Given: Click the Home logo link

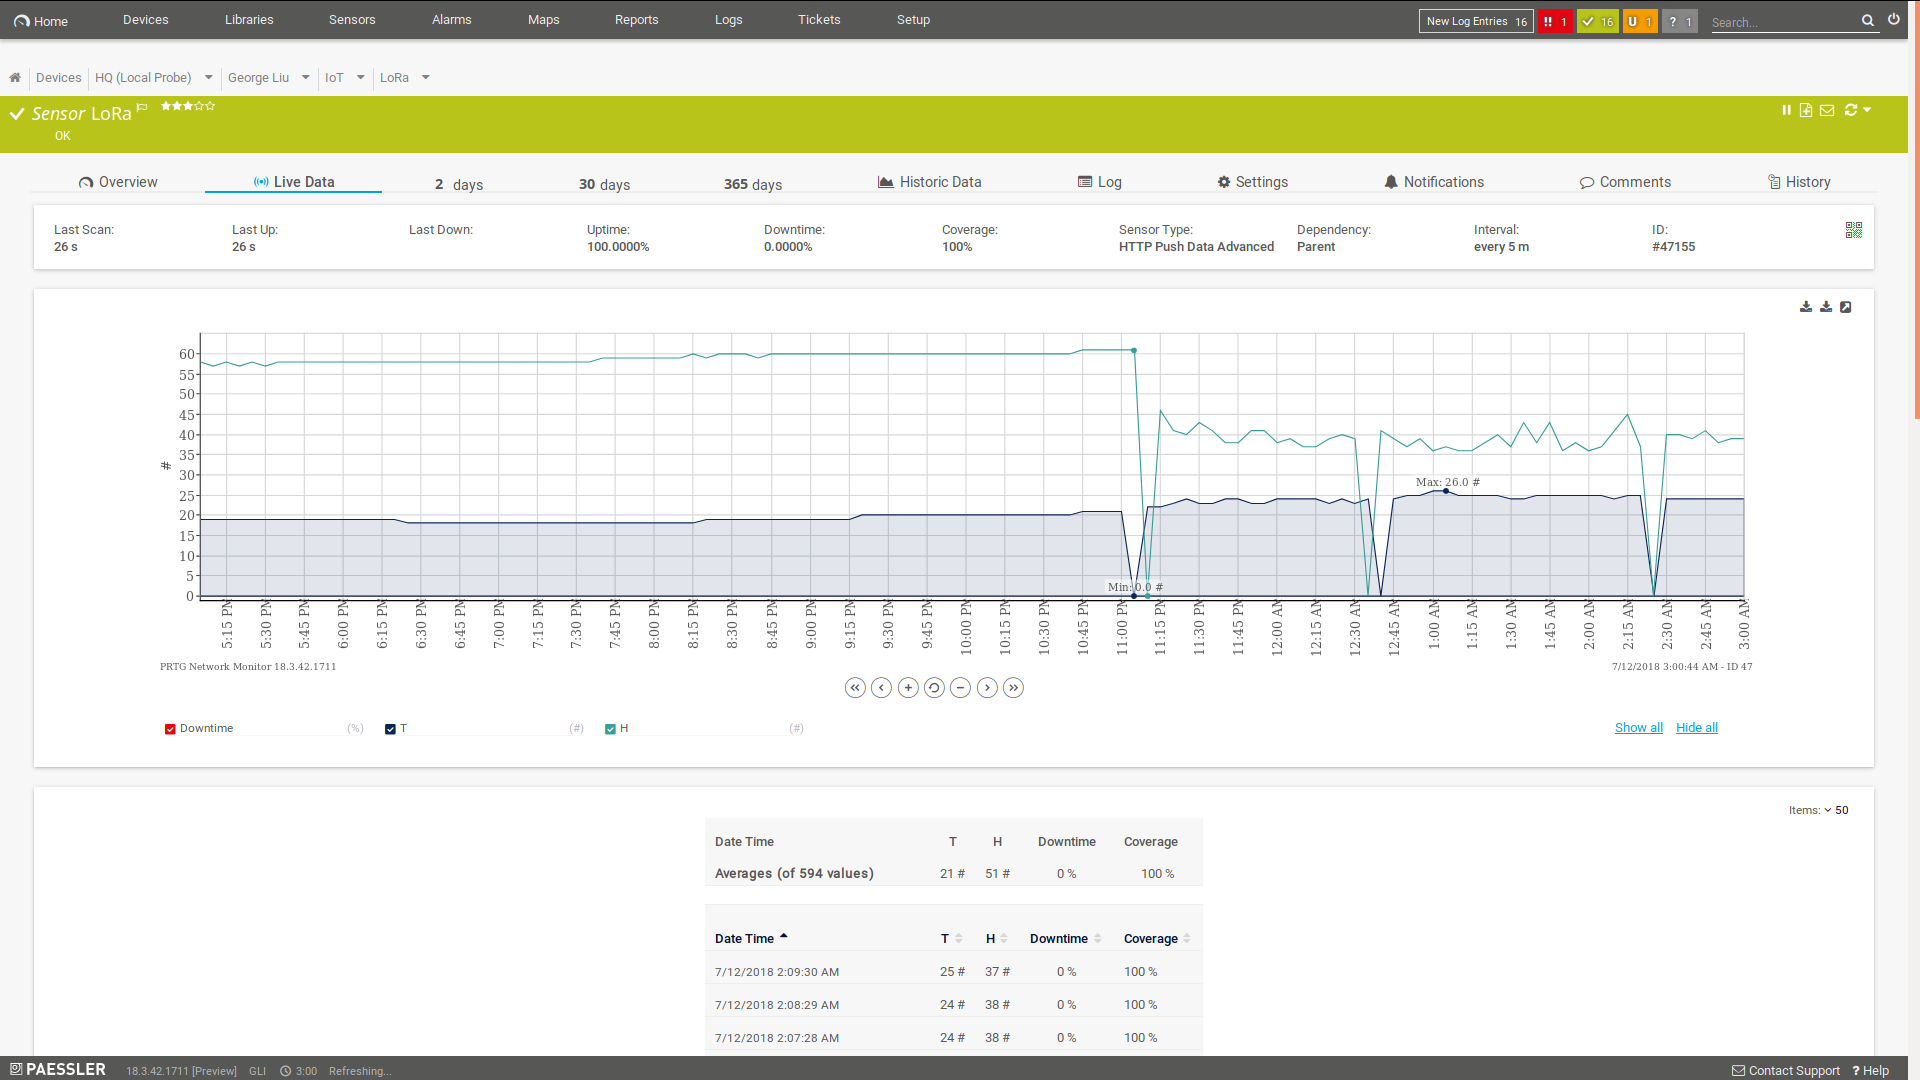Looking at the screenshot, I should coord(41,21).
